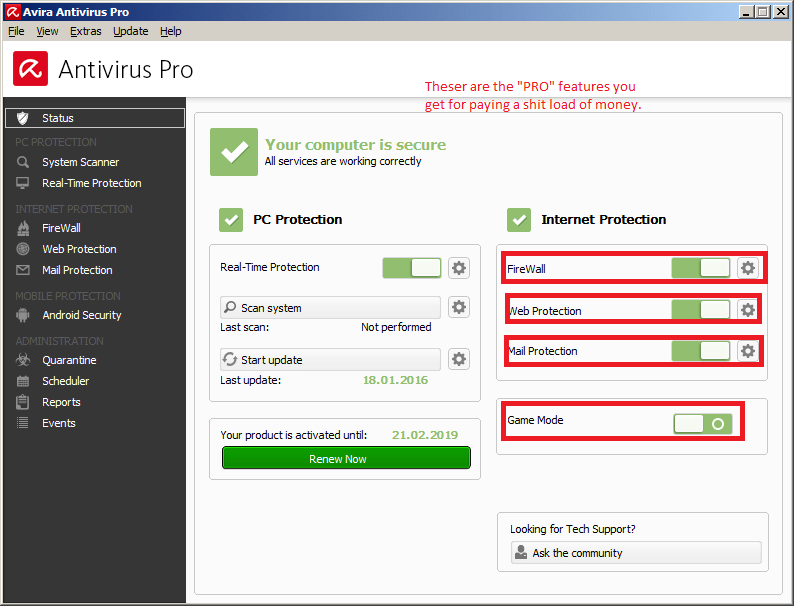Viewport: 794px width, 606px height.
Task: Click the 'Last scan:' label
Action: point(245,327)
